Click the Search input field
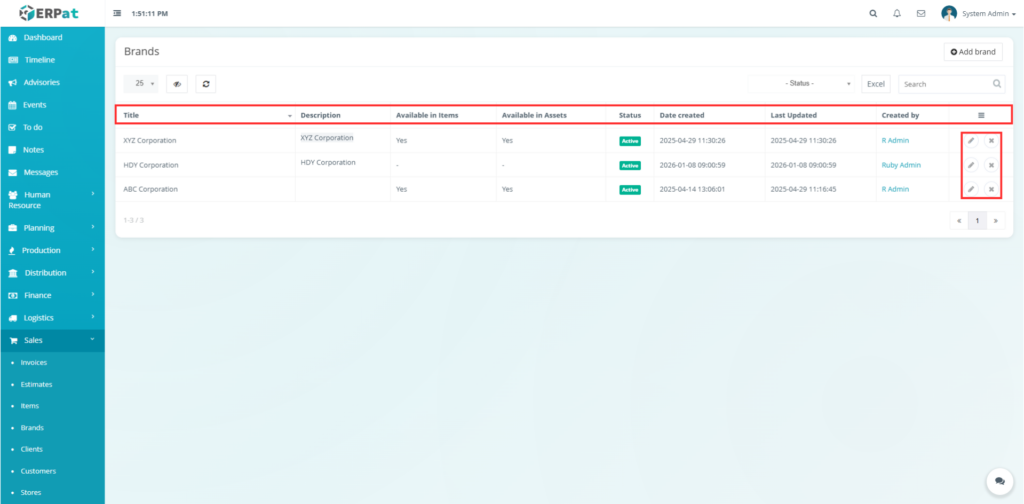The height and width of the screenshot is (504, 1024). [x=944, y=84]
